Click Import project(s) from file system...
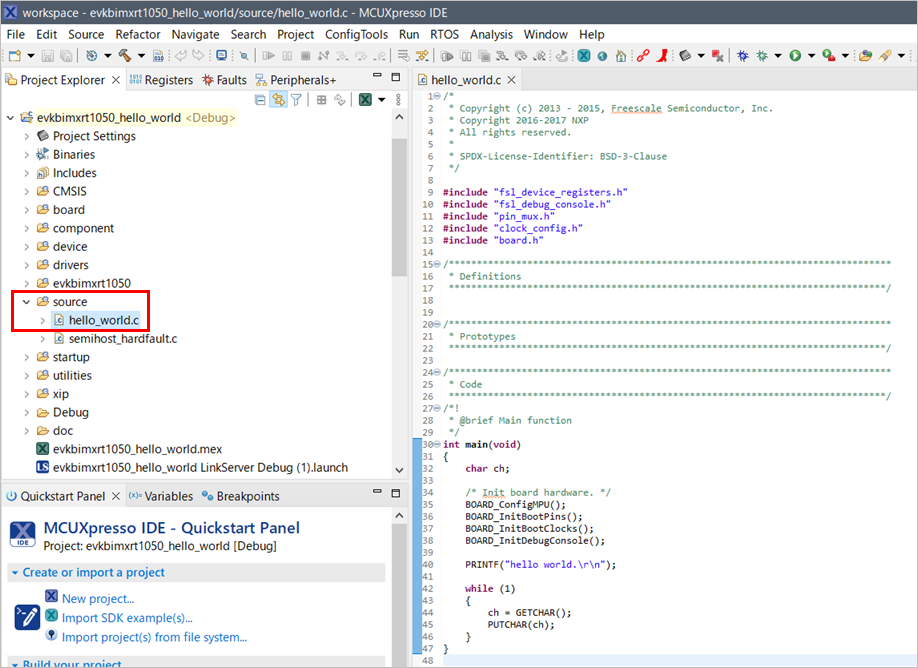This screenshot has height=668, width=918. [x=155, y=637]
